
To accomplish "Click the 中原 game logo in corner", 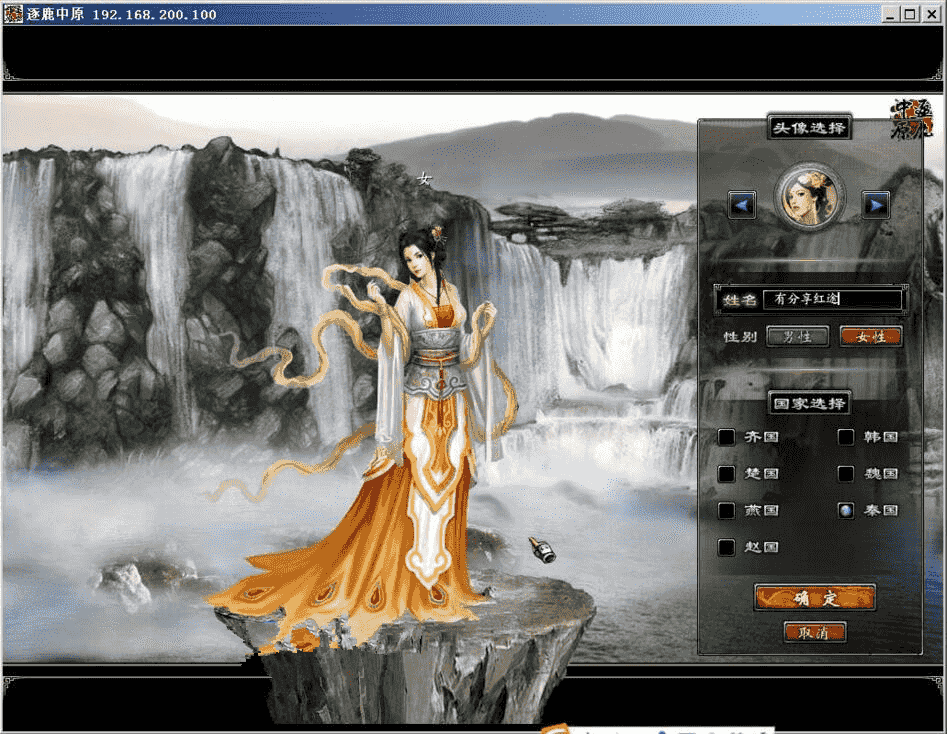I will (912, 120).
